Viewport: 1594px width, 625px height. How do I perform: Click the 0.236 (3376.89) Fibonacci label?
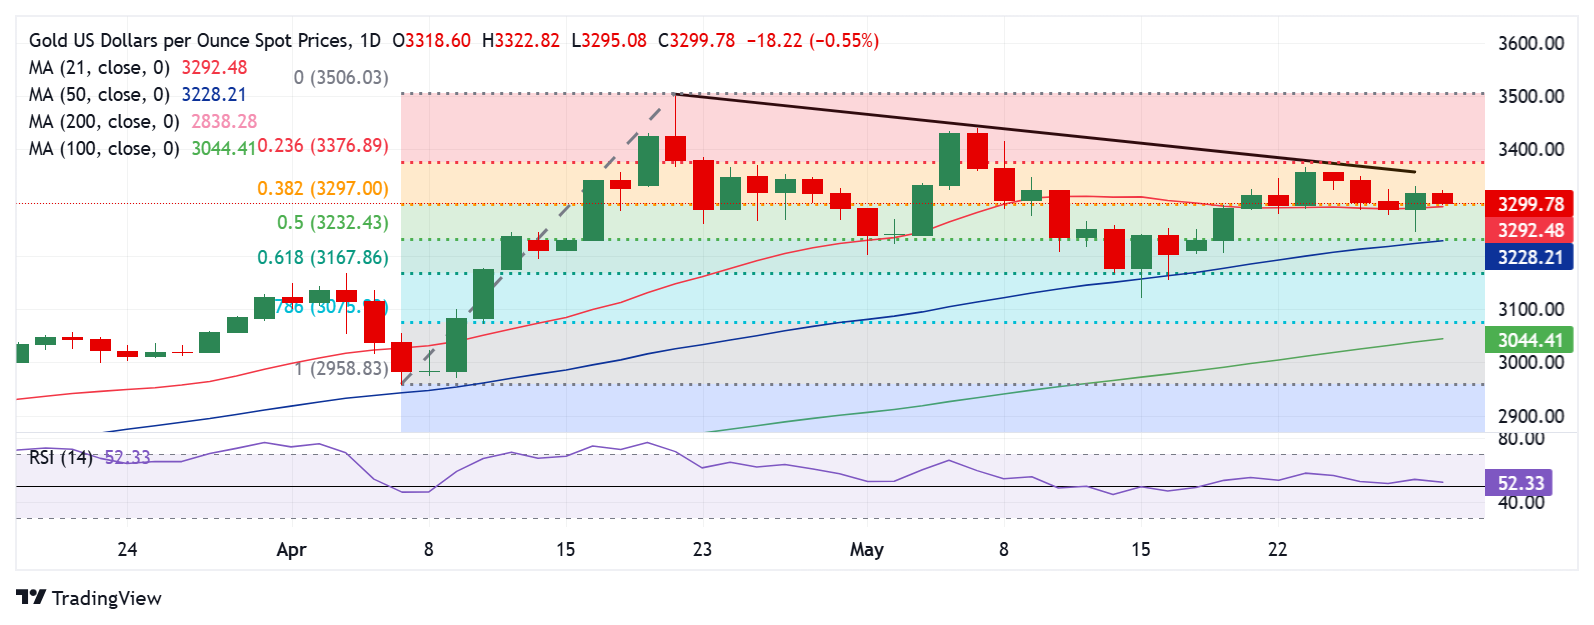pos(323,146)
